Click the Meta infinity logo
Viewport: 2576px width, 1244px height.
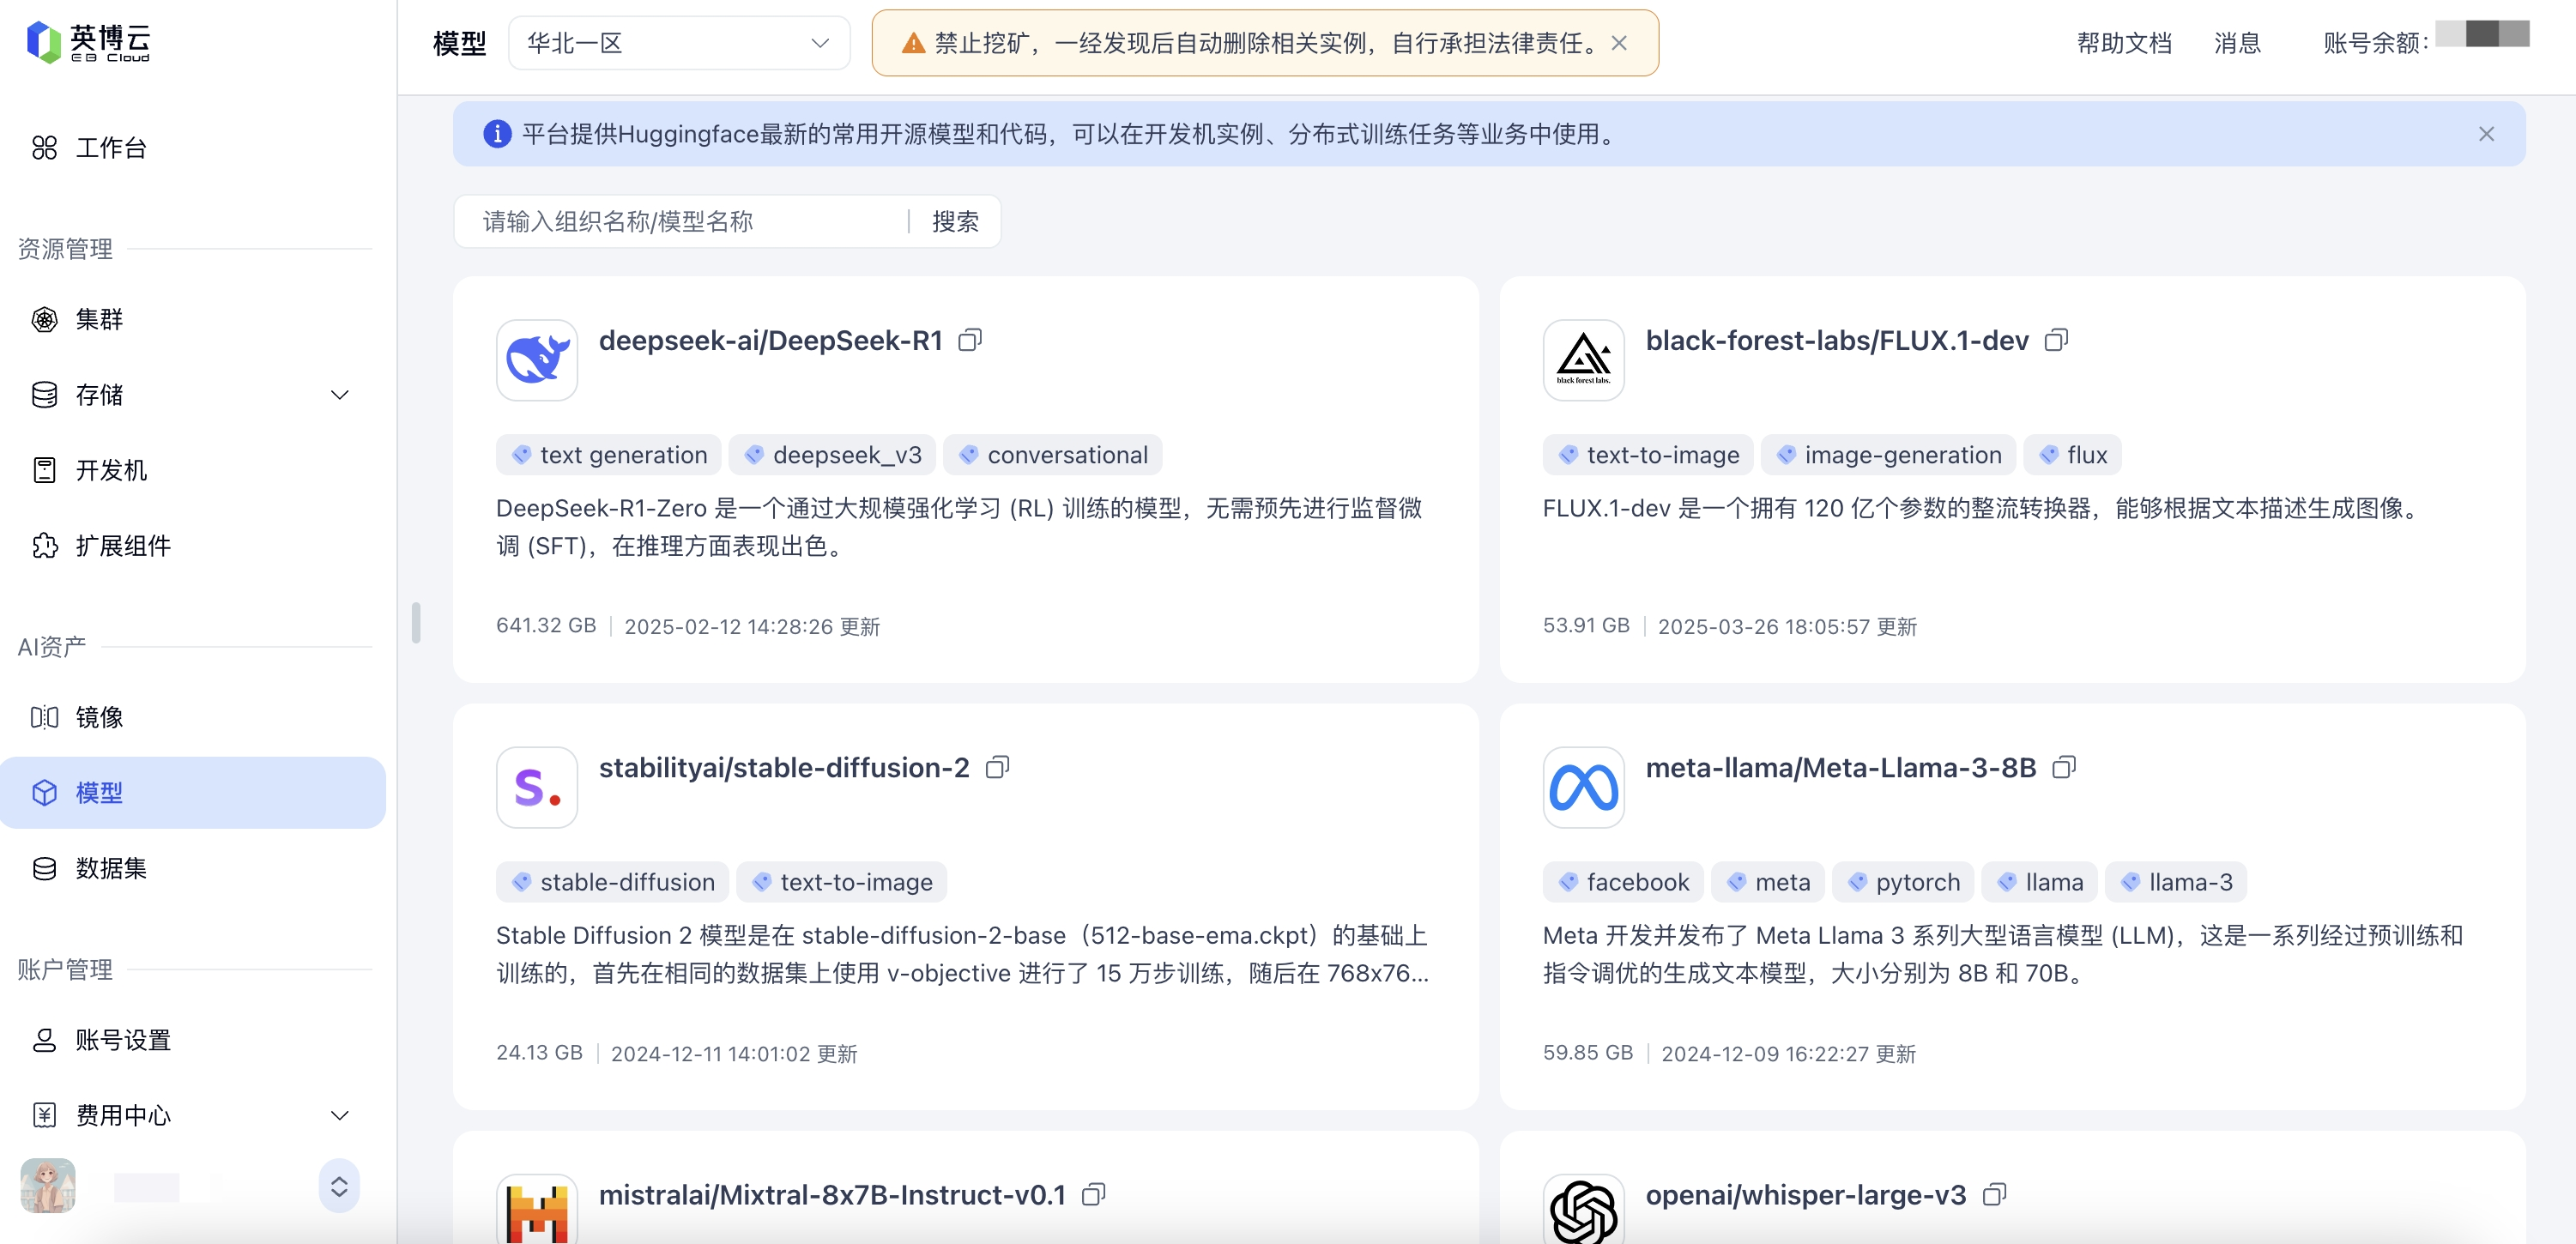tap(1584, 788)
